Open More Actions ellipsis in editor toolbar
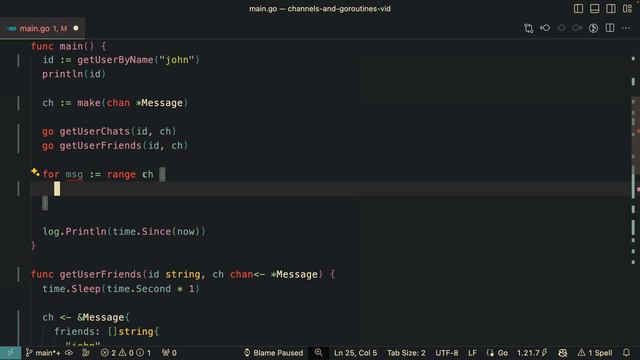Screen dimensions: 640x360 click(x=626, y=28)
